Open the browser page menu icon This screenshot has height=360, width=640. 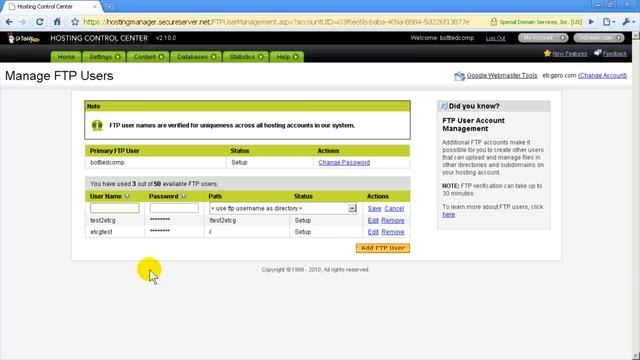click(x=608, y=22)
